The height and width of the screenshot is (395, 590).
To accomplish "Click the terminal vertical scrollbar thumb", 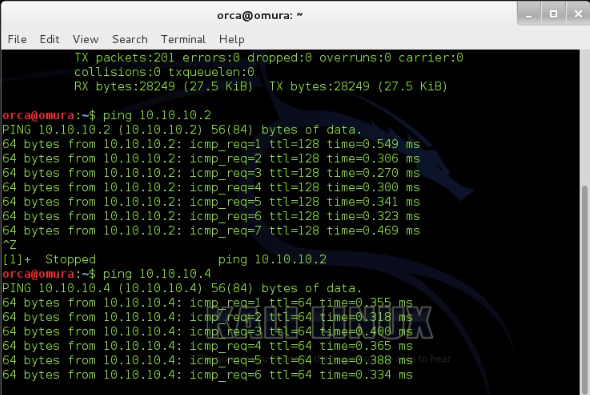I will (x=585, y=290).
